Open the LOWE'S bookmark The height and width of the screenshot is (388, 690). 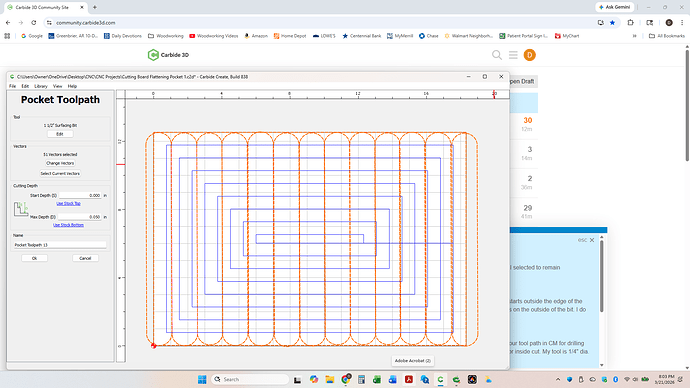click(x=324, y=36)
